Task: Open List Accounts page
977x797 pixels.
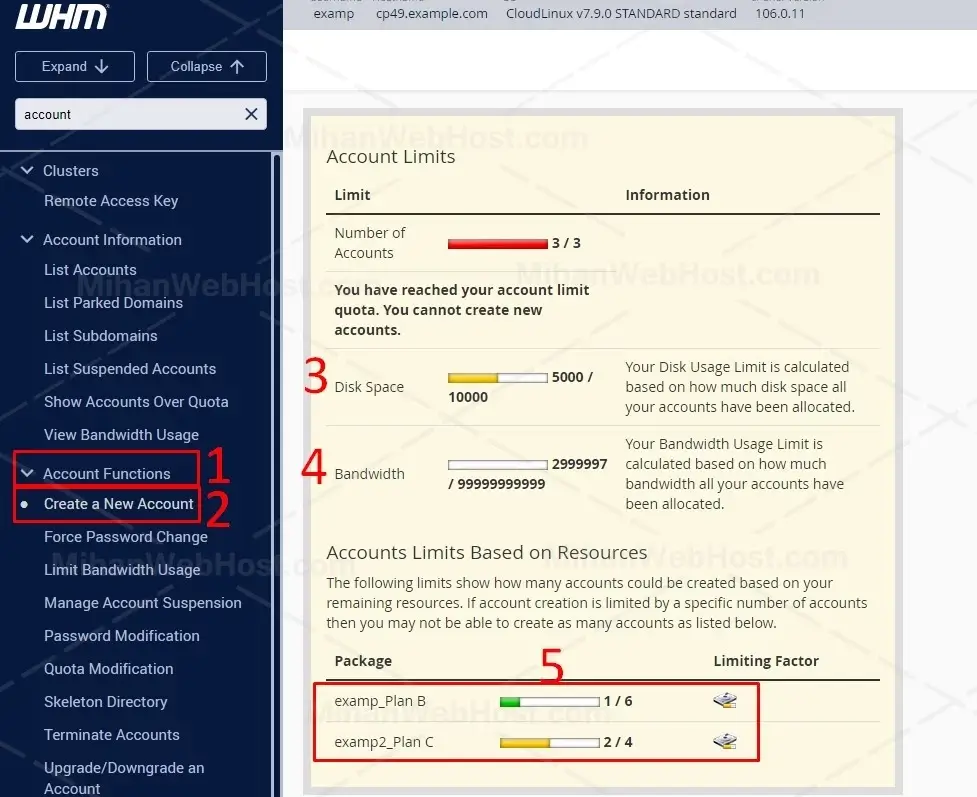Action: (90, 270)
